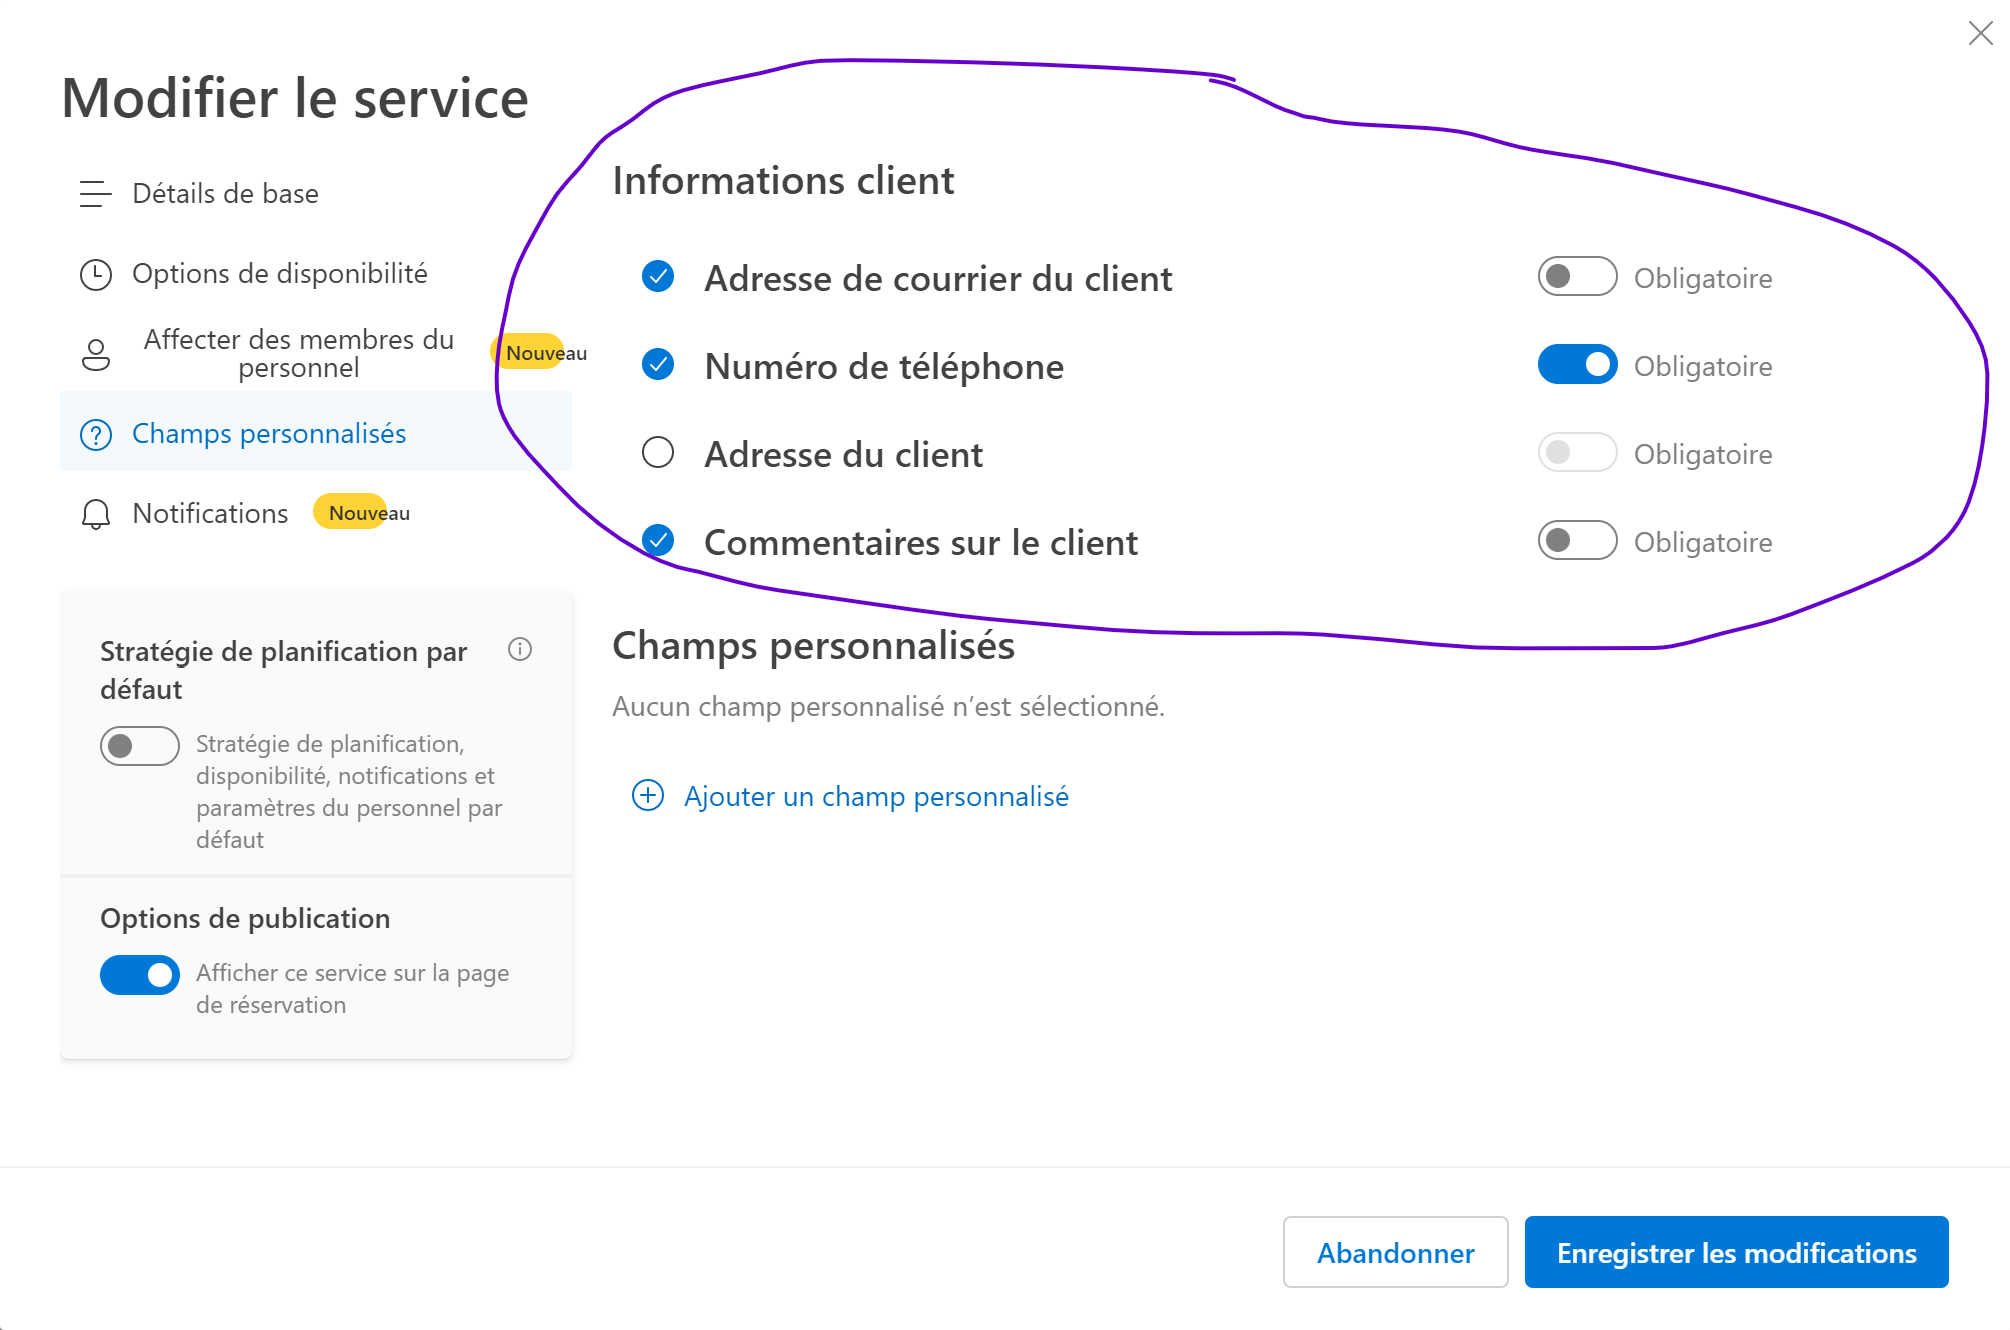Uncheck Adresse de courrier du client

(x=658, y=277)
